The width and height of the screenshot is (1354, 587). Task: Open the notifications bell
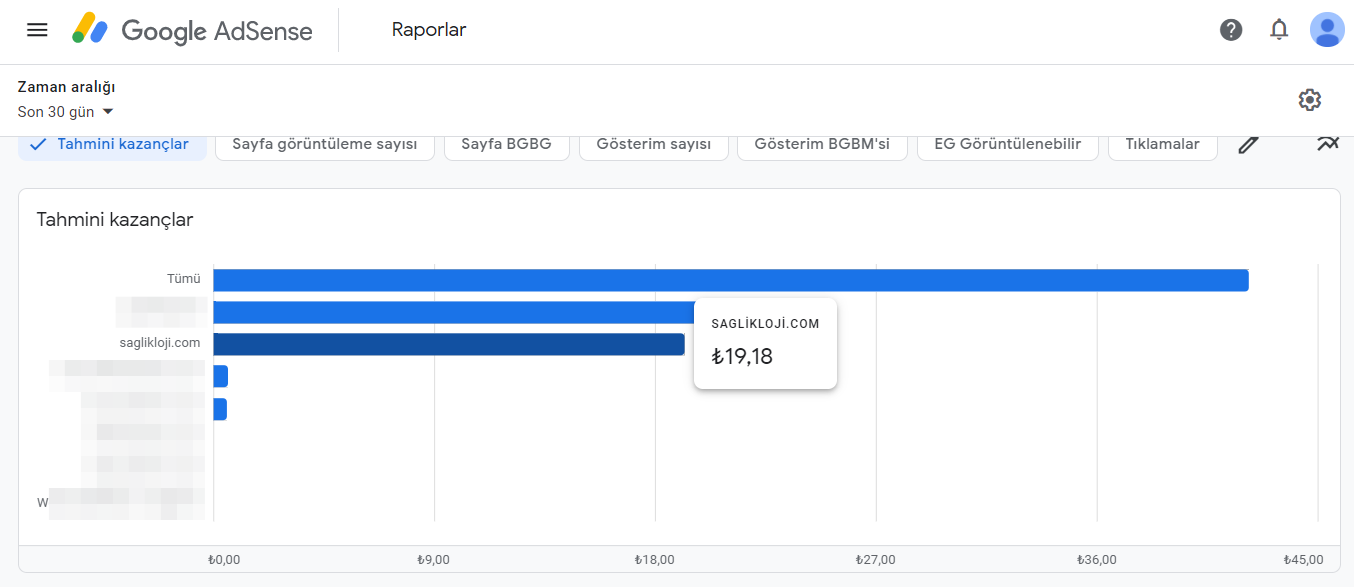(x=1279, y=30)
